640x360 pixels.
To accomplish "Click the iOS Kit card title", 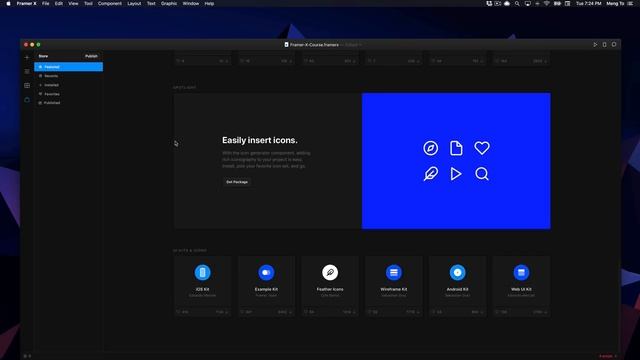I will (202, 289).
